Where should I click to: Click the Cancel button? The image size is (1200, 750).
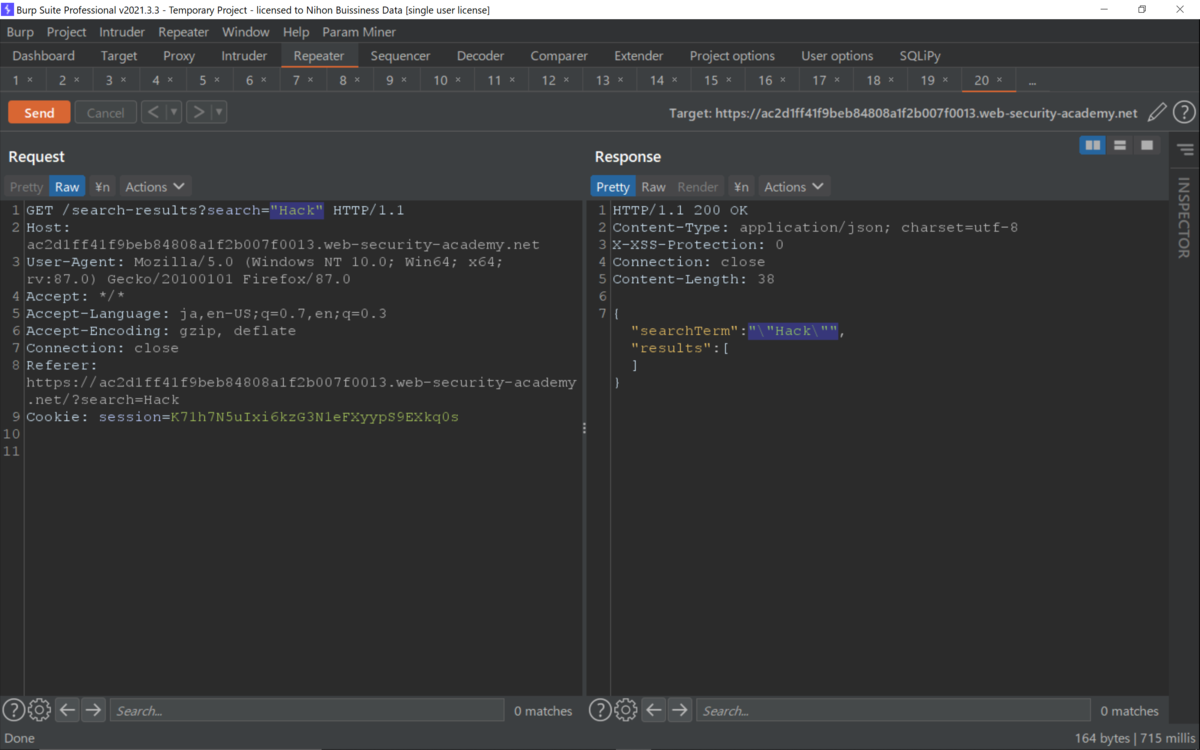tap(105, 112)
